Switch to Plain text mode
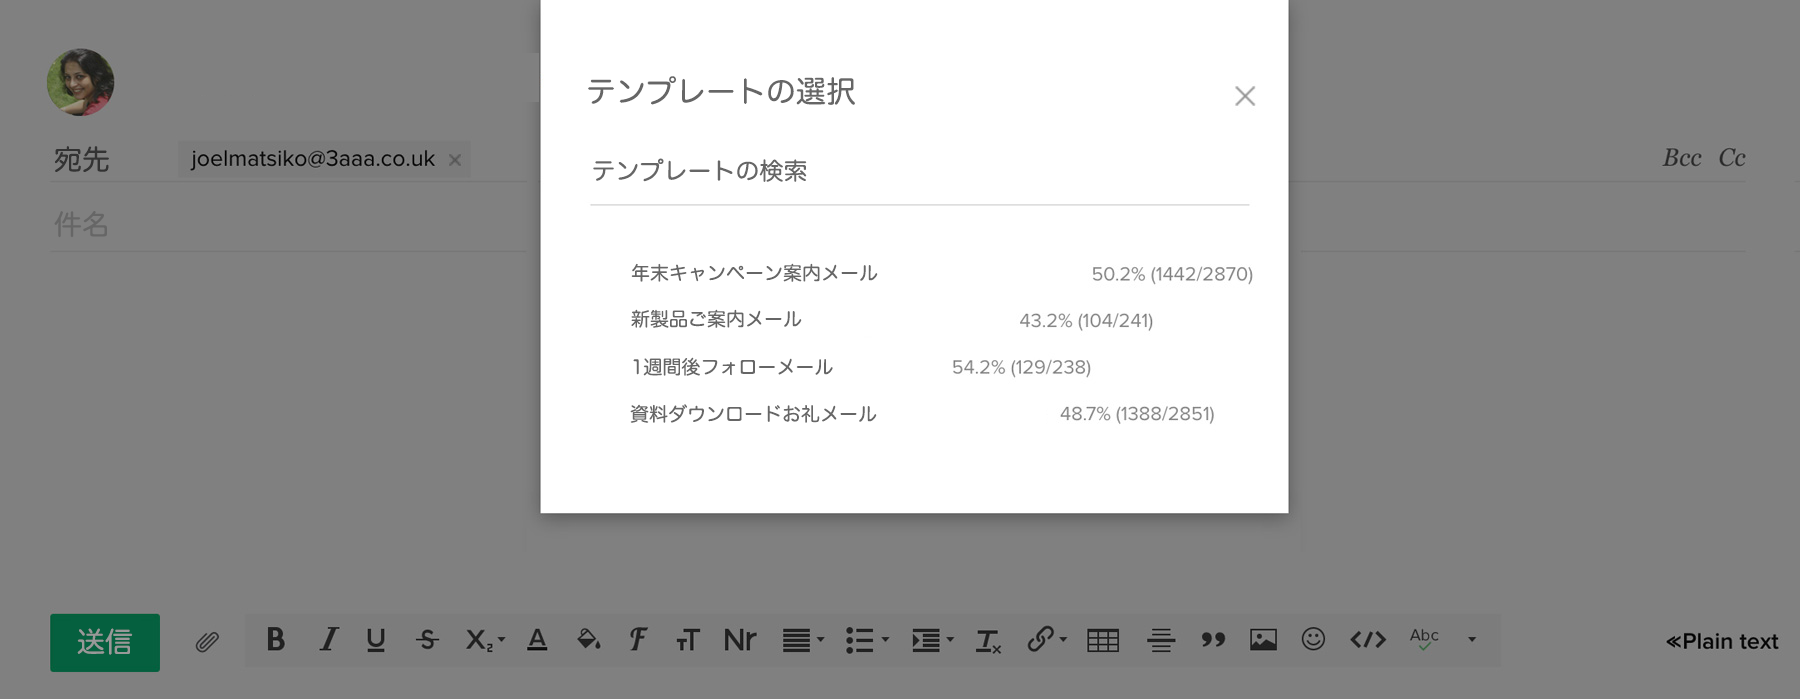The height and width of the screenshot is (699, 1800). [x=1721, y=642]
